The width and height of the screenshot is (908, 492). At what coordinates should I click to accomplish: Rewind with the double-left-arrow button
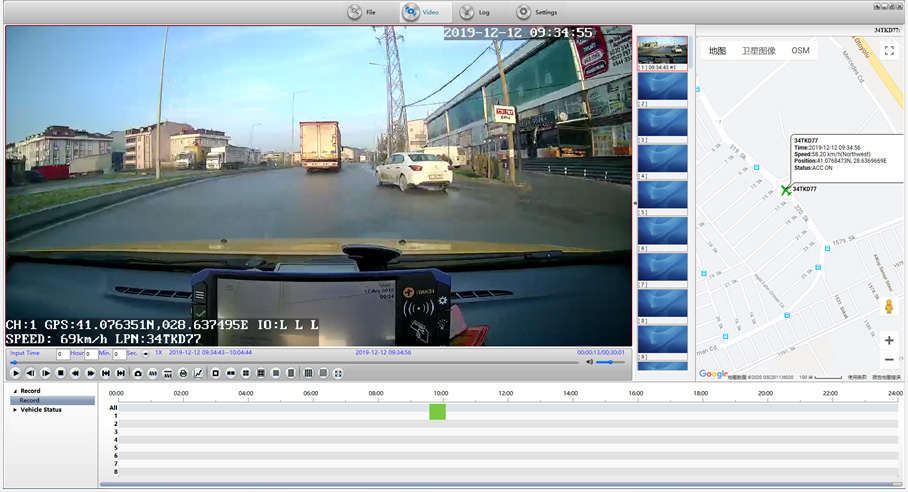[75, 373]
